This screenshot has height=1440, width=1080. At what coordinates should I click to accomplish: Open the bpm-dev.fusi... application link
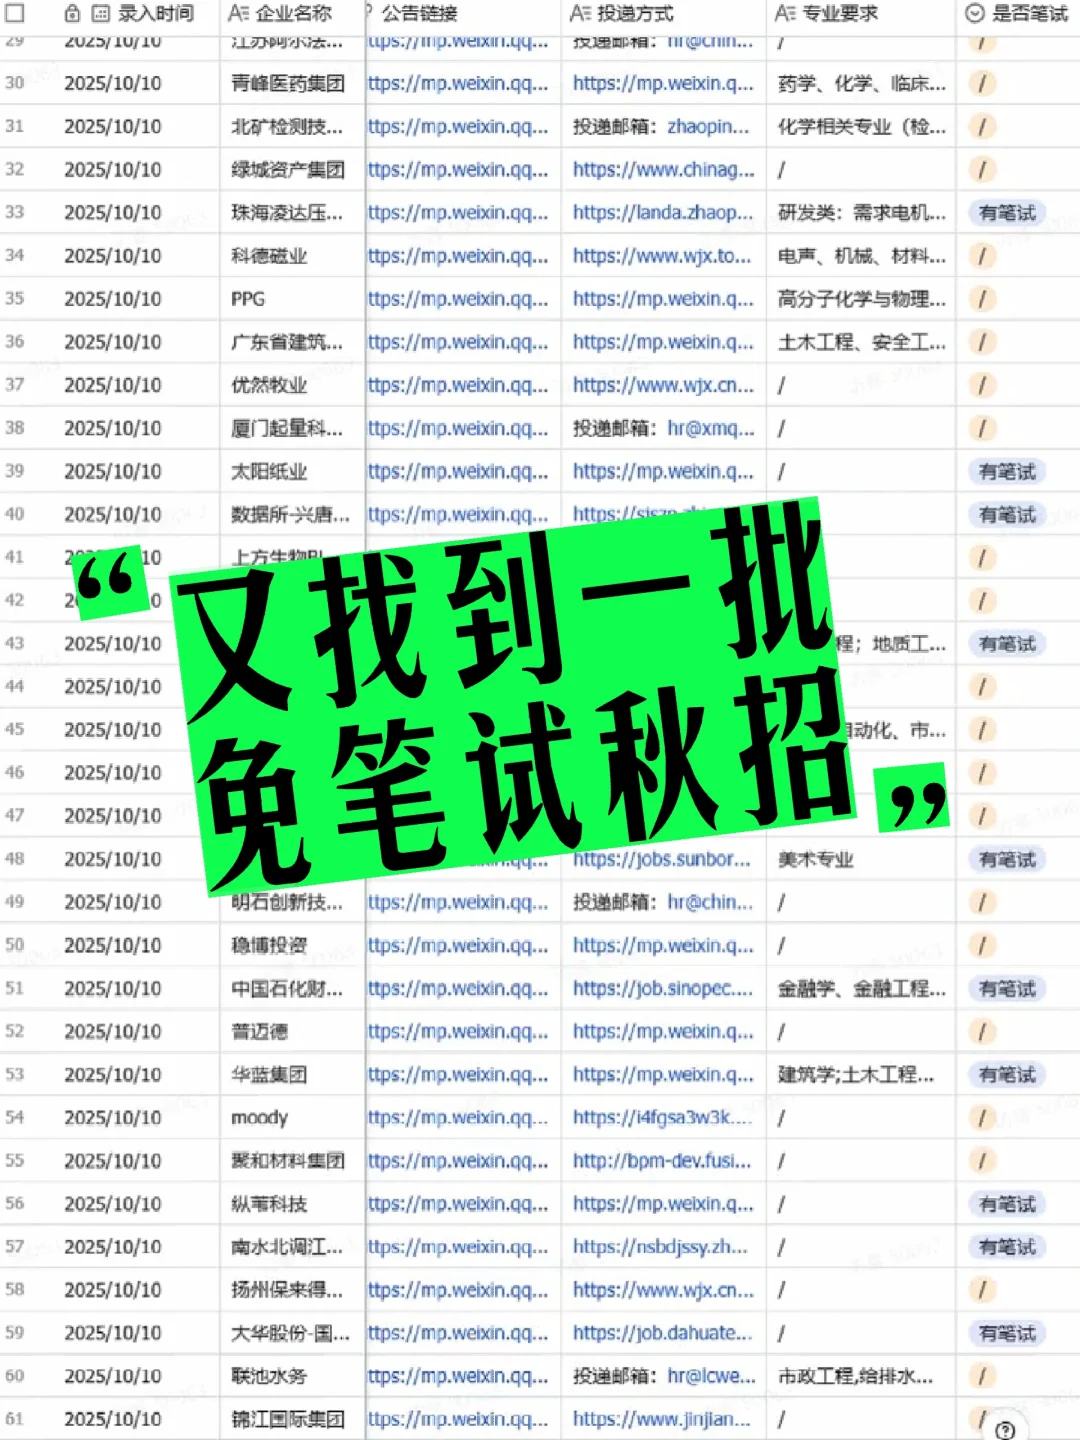662,1161
